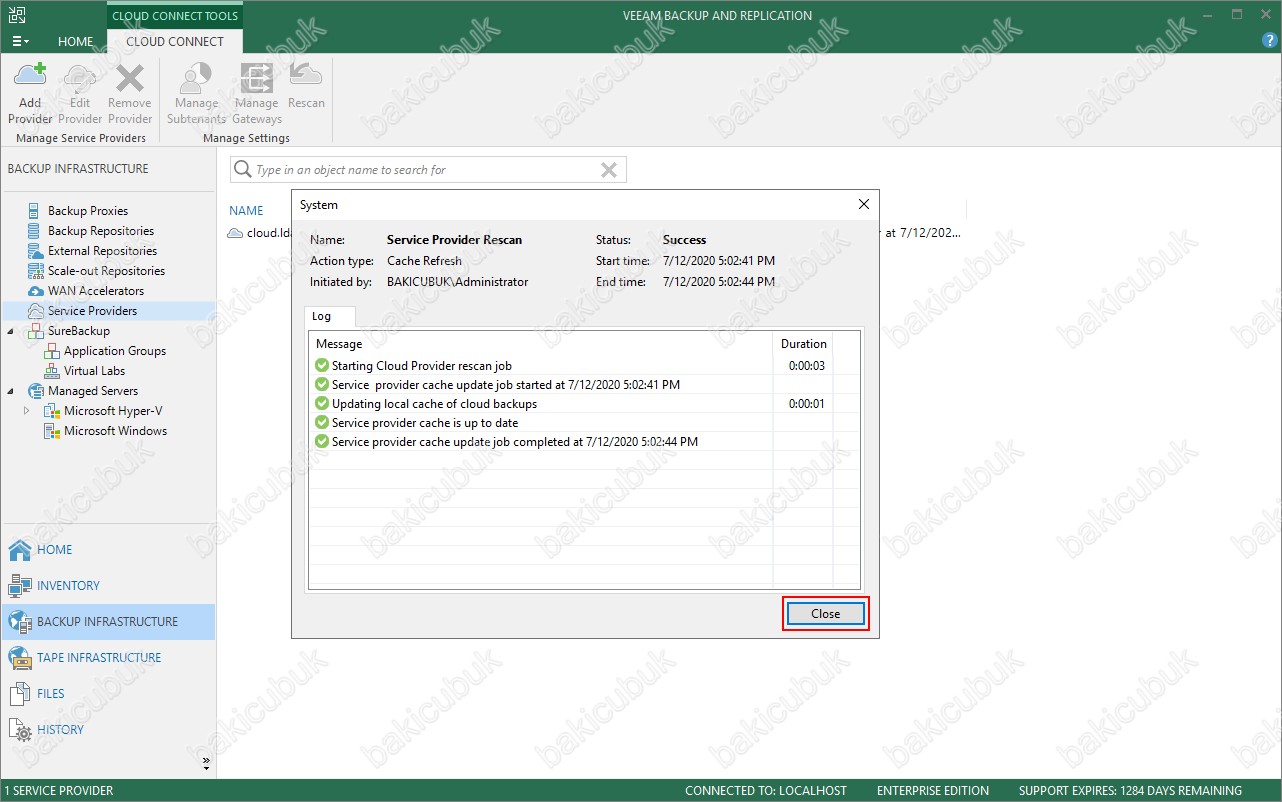Select Service Providers in the tree
This screenshot has height=802, width=1282.
tap(92, 311)
